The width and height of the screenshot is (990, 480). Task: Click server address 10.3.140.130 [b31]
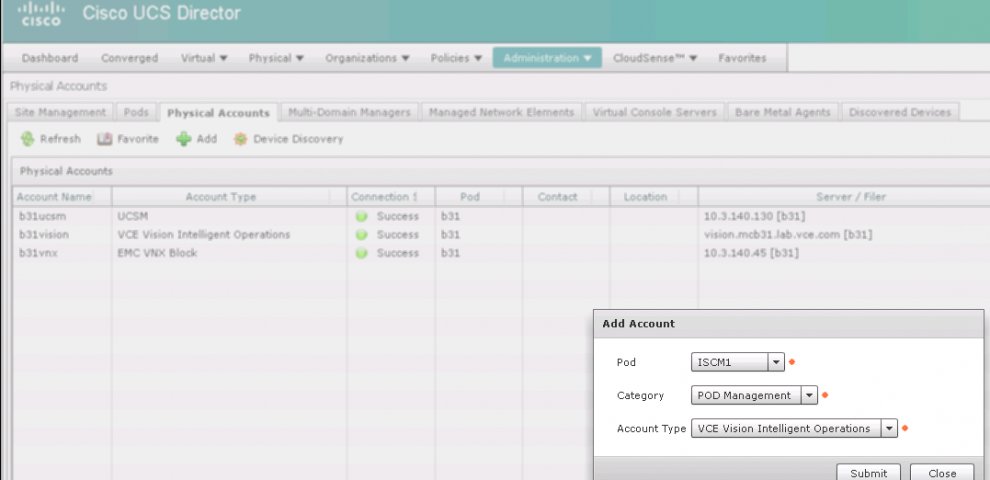point(754,217)
